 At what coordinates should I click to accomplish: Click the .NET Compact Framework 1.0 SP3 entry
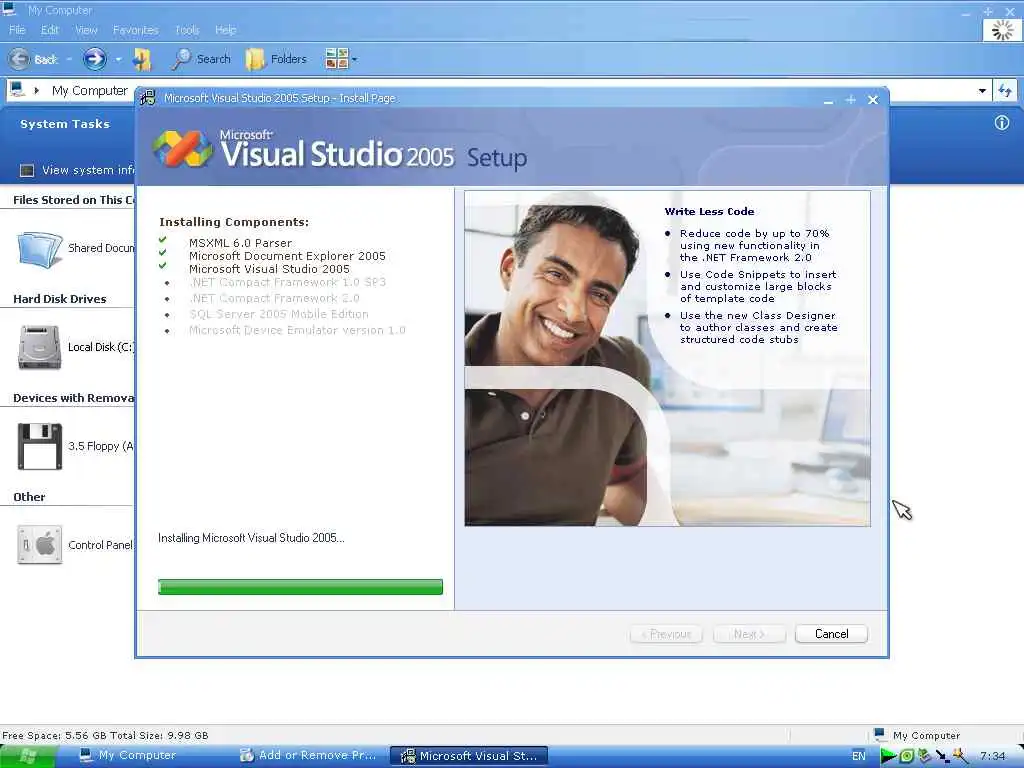click(x=287, y=283)
